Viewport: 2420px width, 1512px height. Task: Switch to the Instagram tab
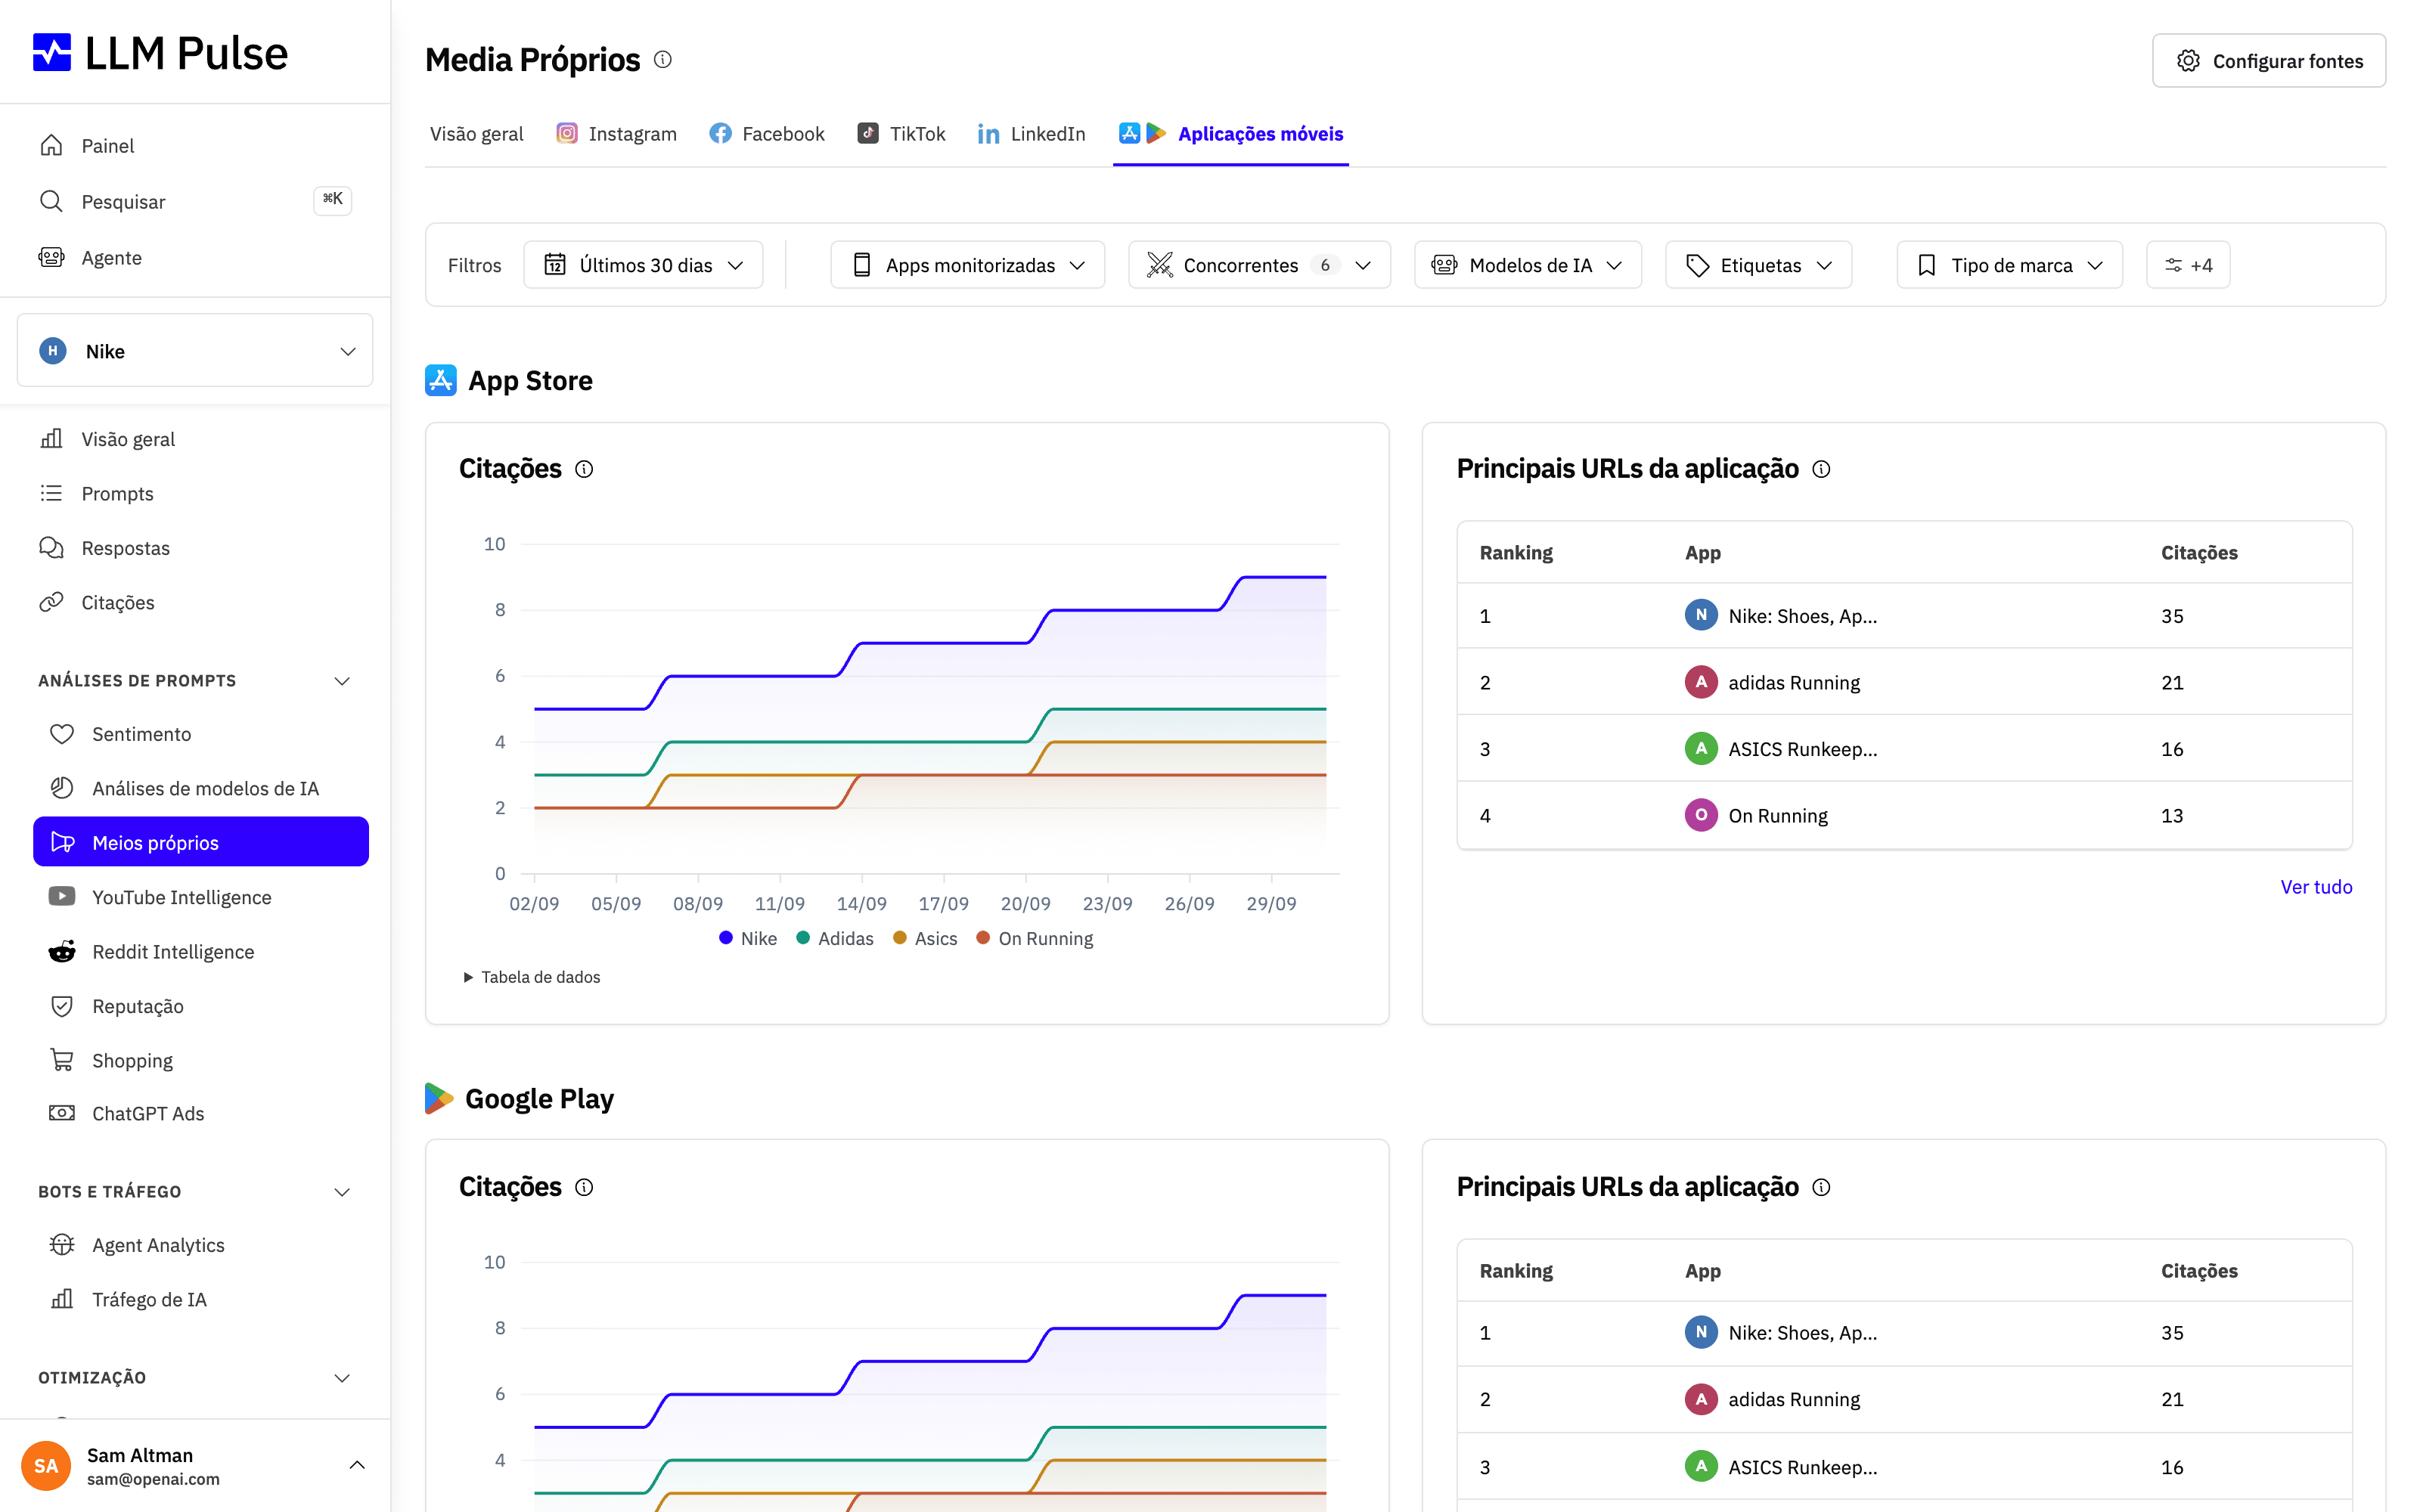pyautogui.click(x=617, y=134)
